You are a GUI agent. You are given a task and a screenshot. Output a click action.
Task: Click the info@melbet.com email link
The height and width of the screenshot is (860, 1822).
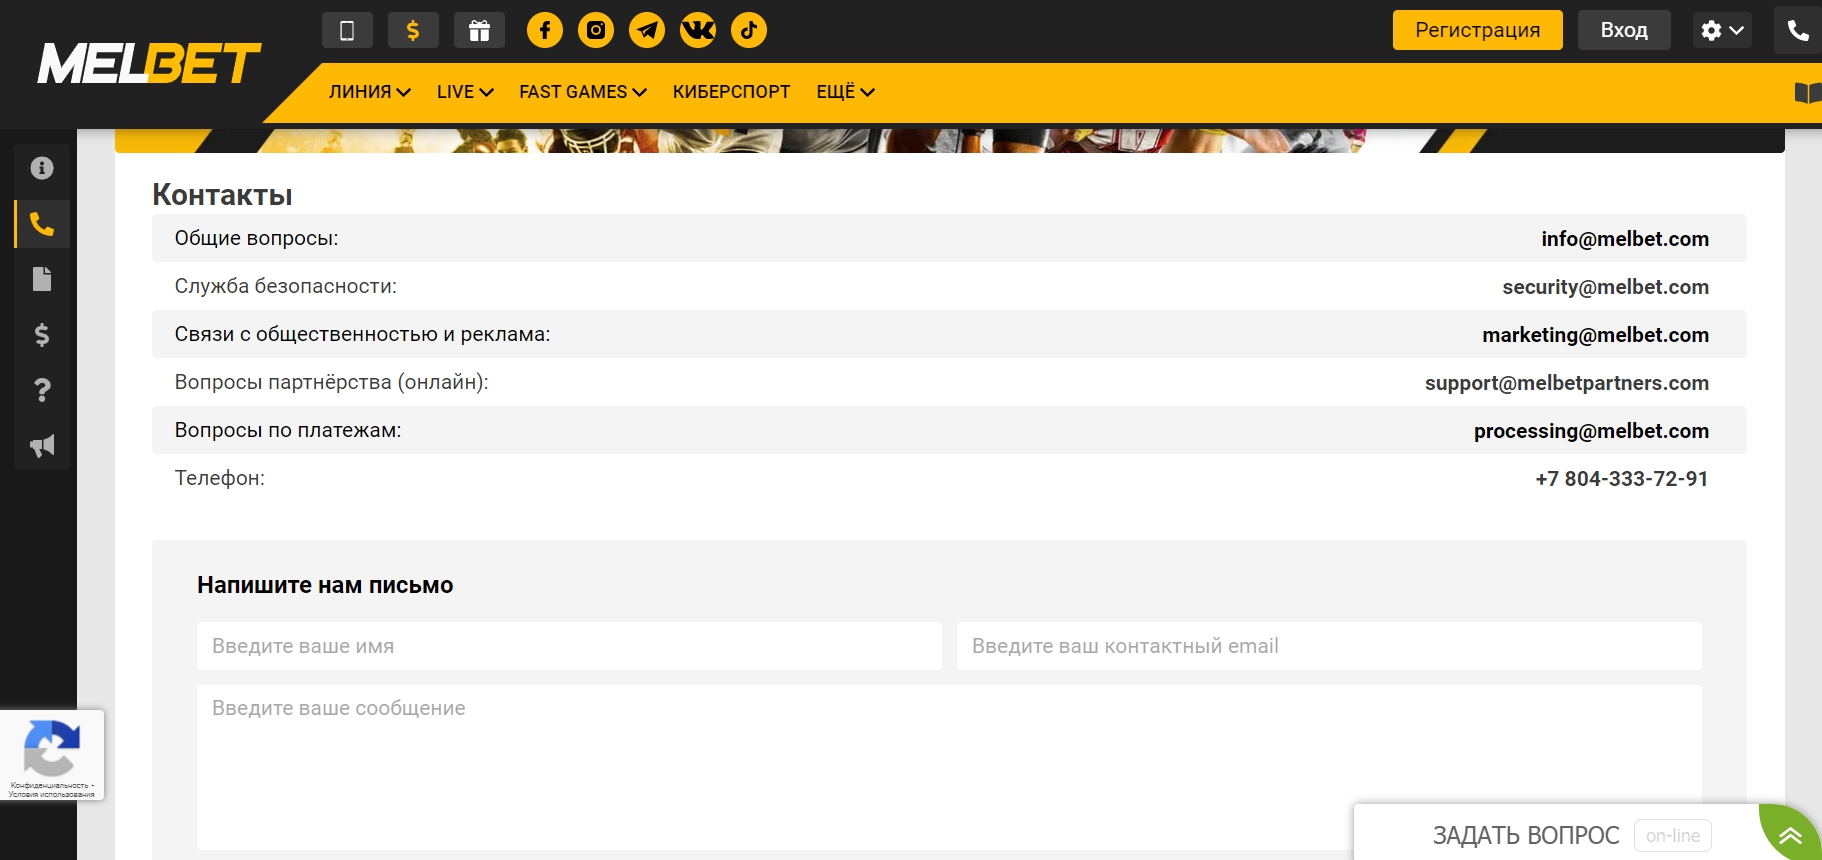(x=1624, y=239)
